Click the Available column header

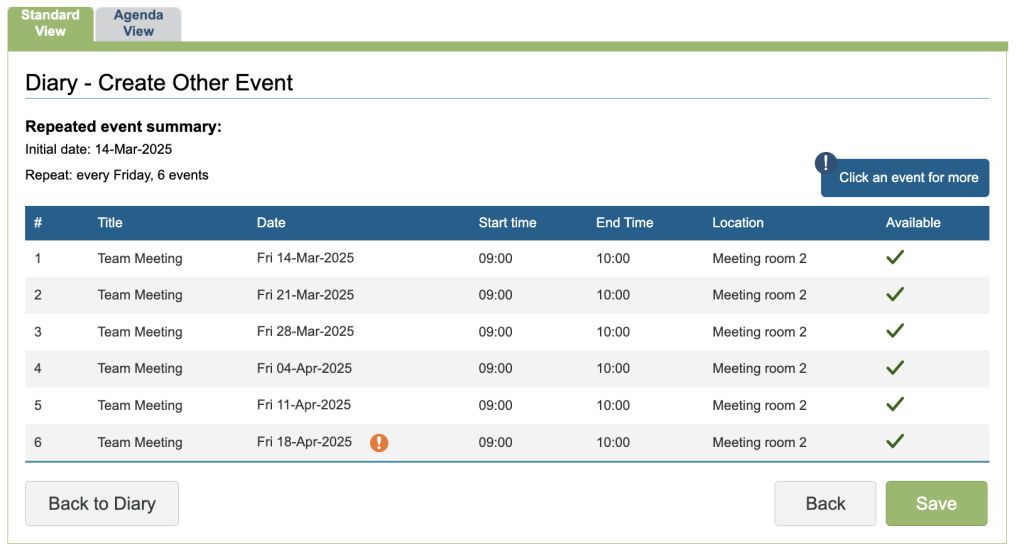(913, 223)
